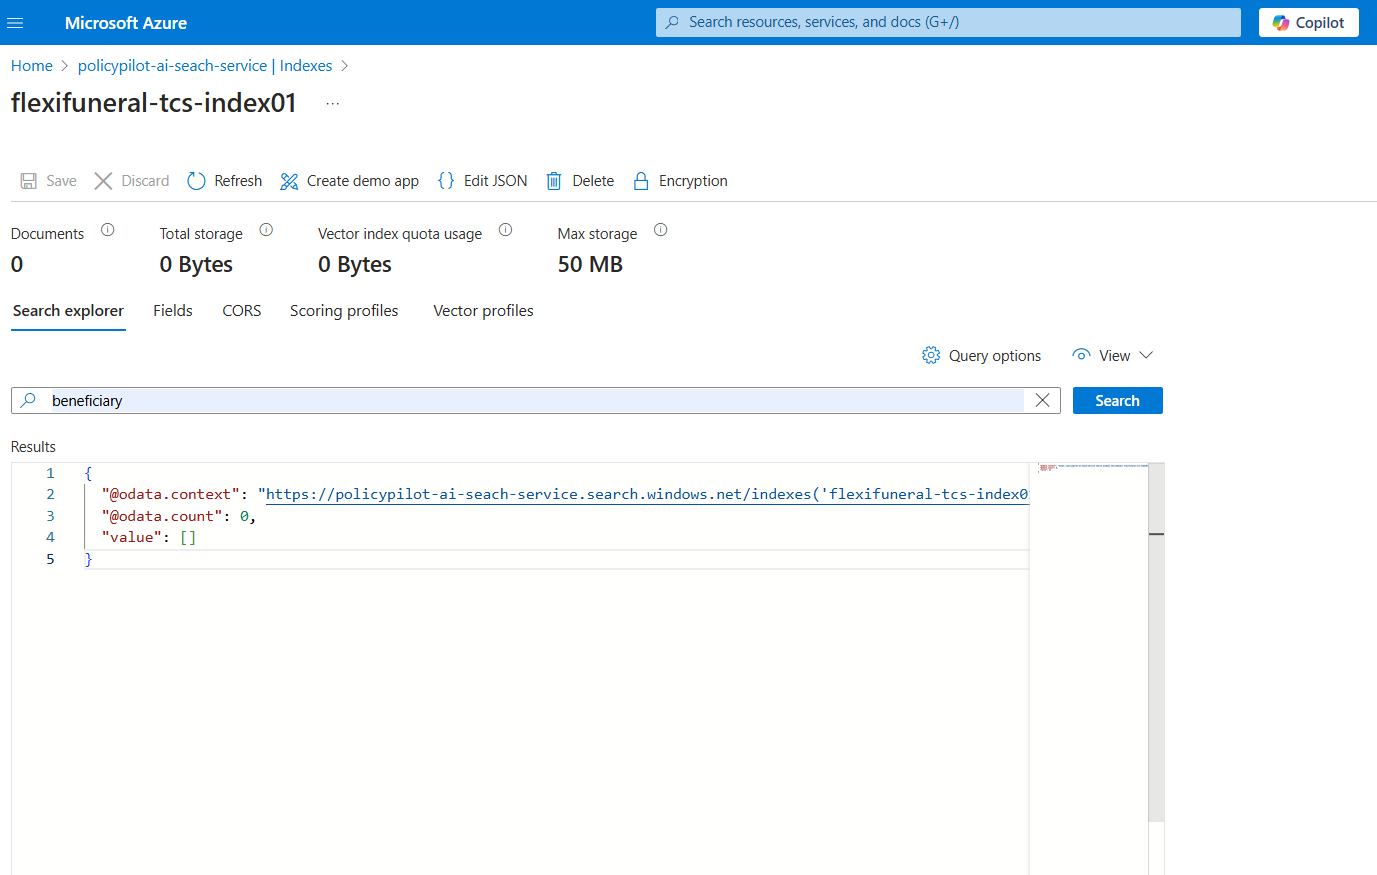Open the @odata.context URL link

[647, 494]
